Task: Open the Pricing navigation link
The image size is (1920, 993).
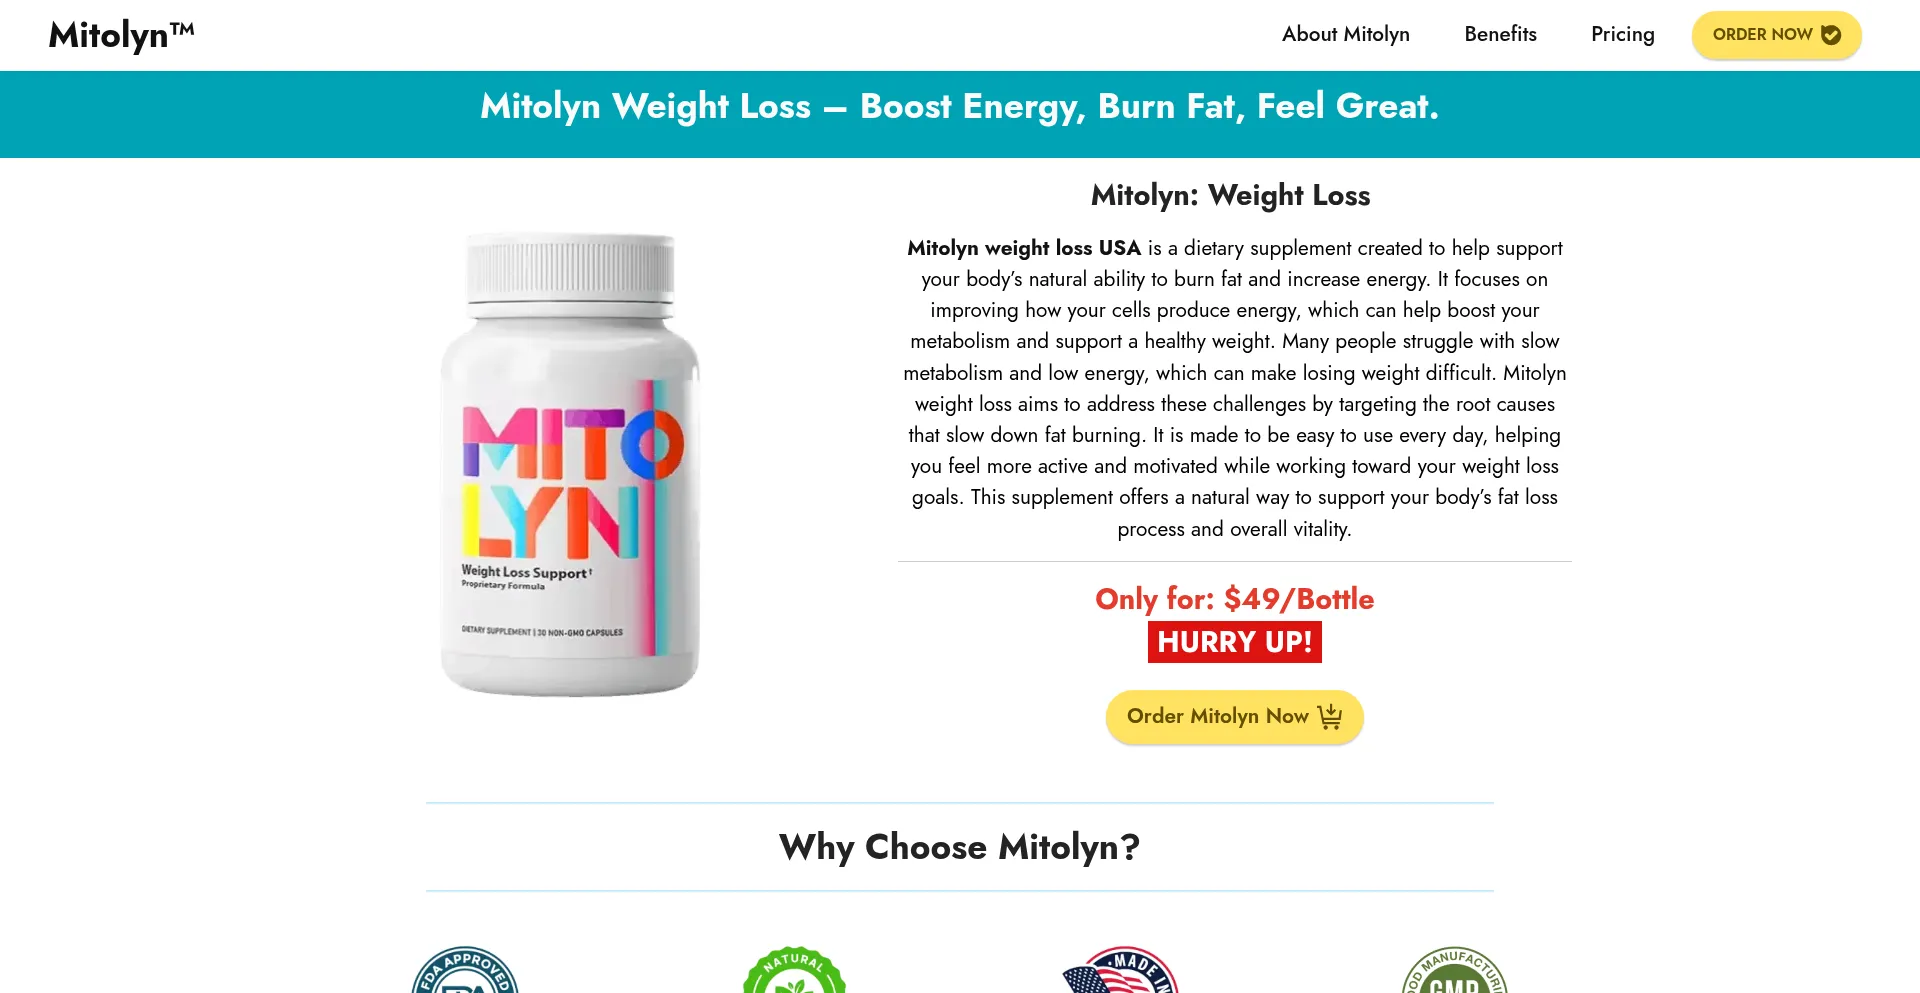Action: tap(1623, 34)
